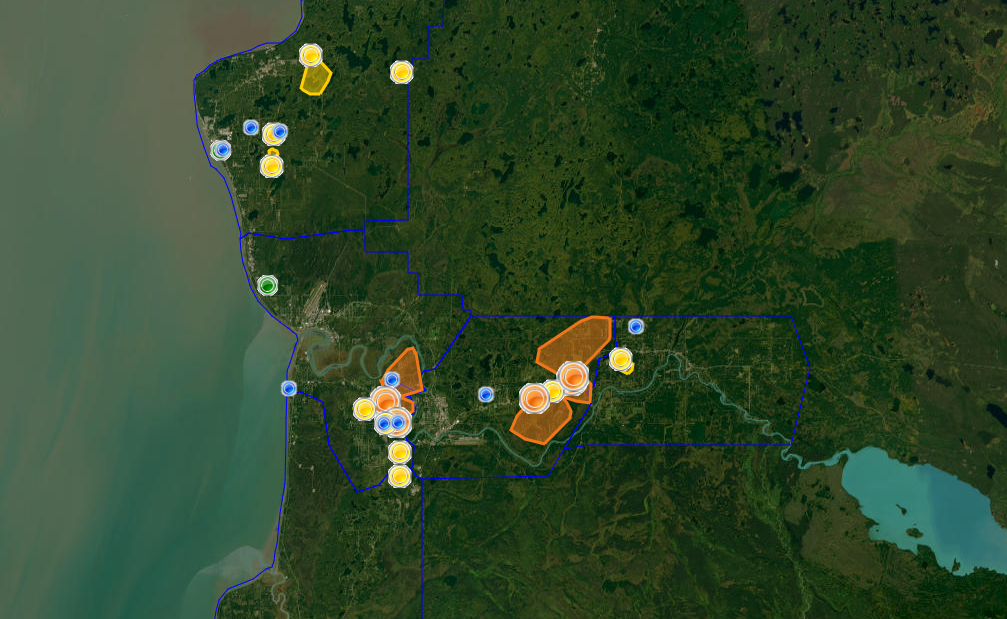Image resolution: width=1007 pixels, height=619 pixels.
Task: Click the easternmost yellow marker on the map
Action: 620,359
